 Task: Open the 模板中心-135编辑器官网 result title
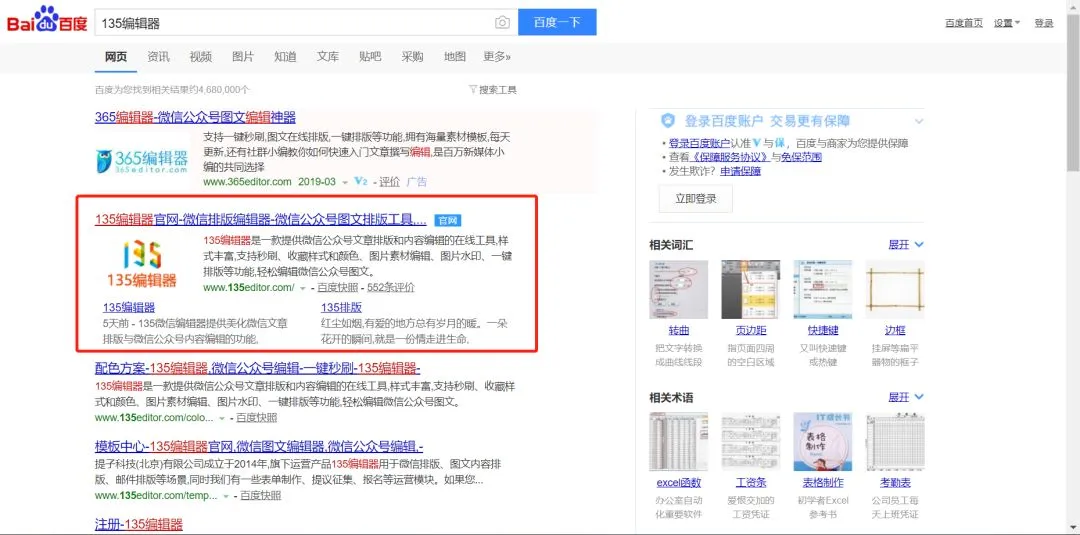coord(259,445)
